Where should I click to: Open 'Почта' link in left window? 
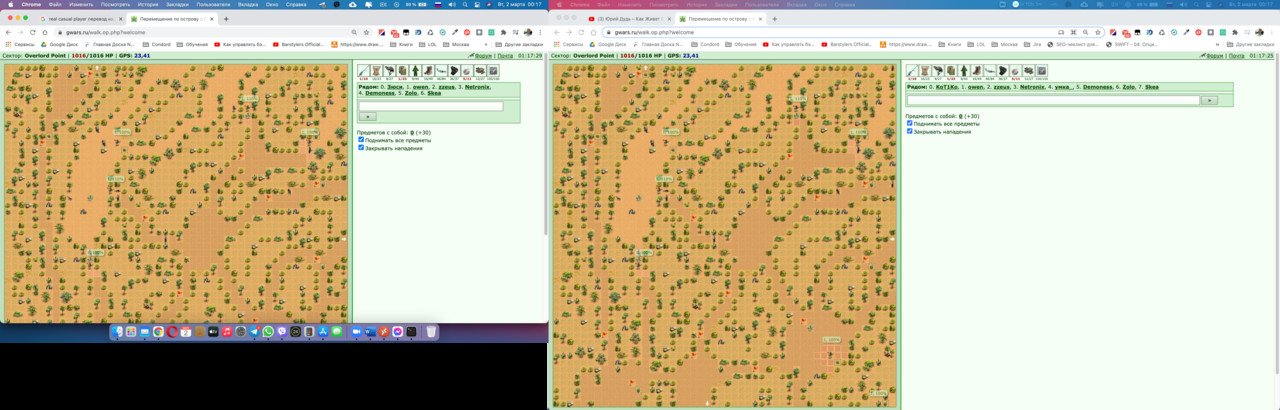[x=506, y=56]
